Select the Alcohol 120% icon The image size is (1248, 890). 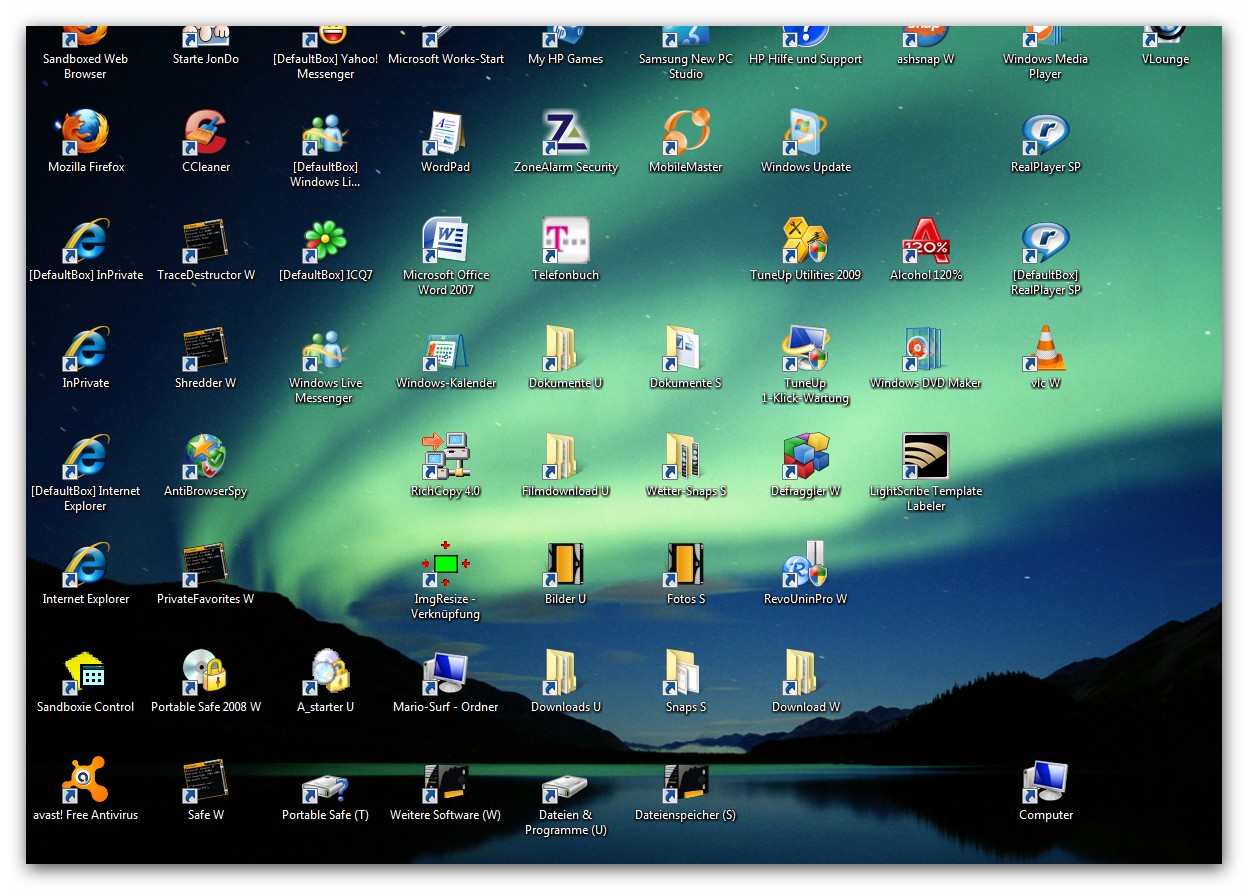point(925,242)
